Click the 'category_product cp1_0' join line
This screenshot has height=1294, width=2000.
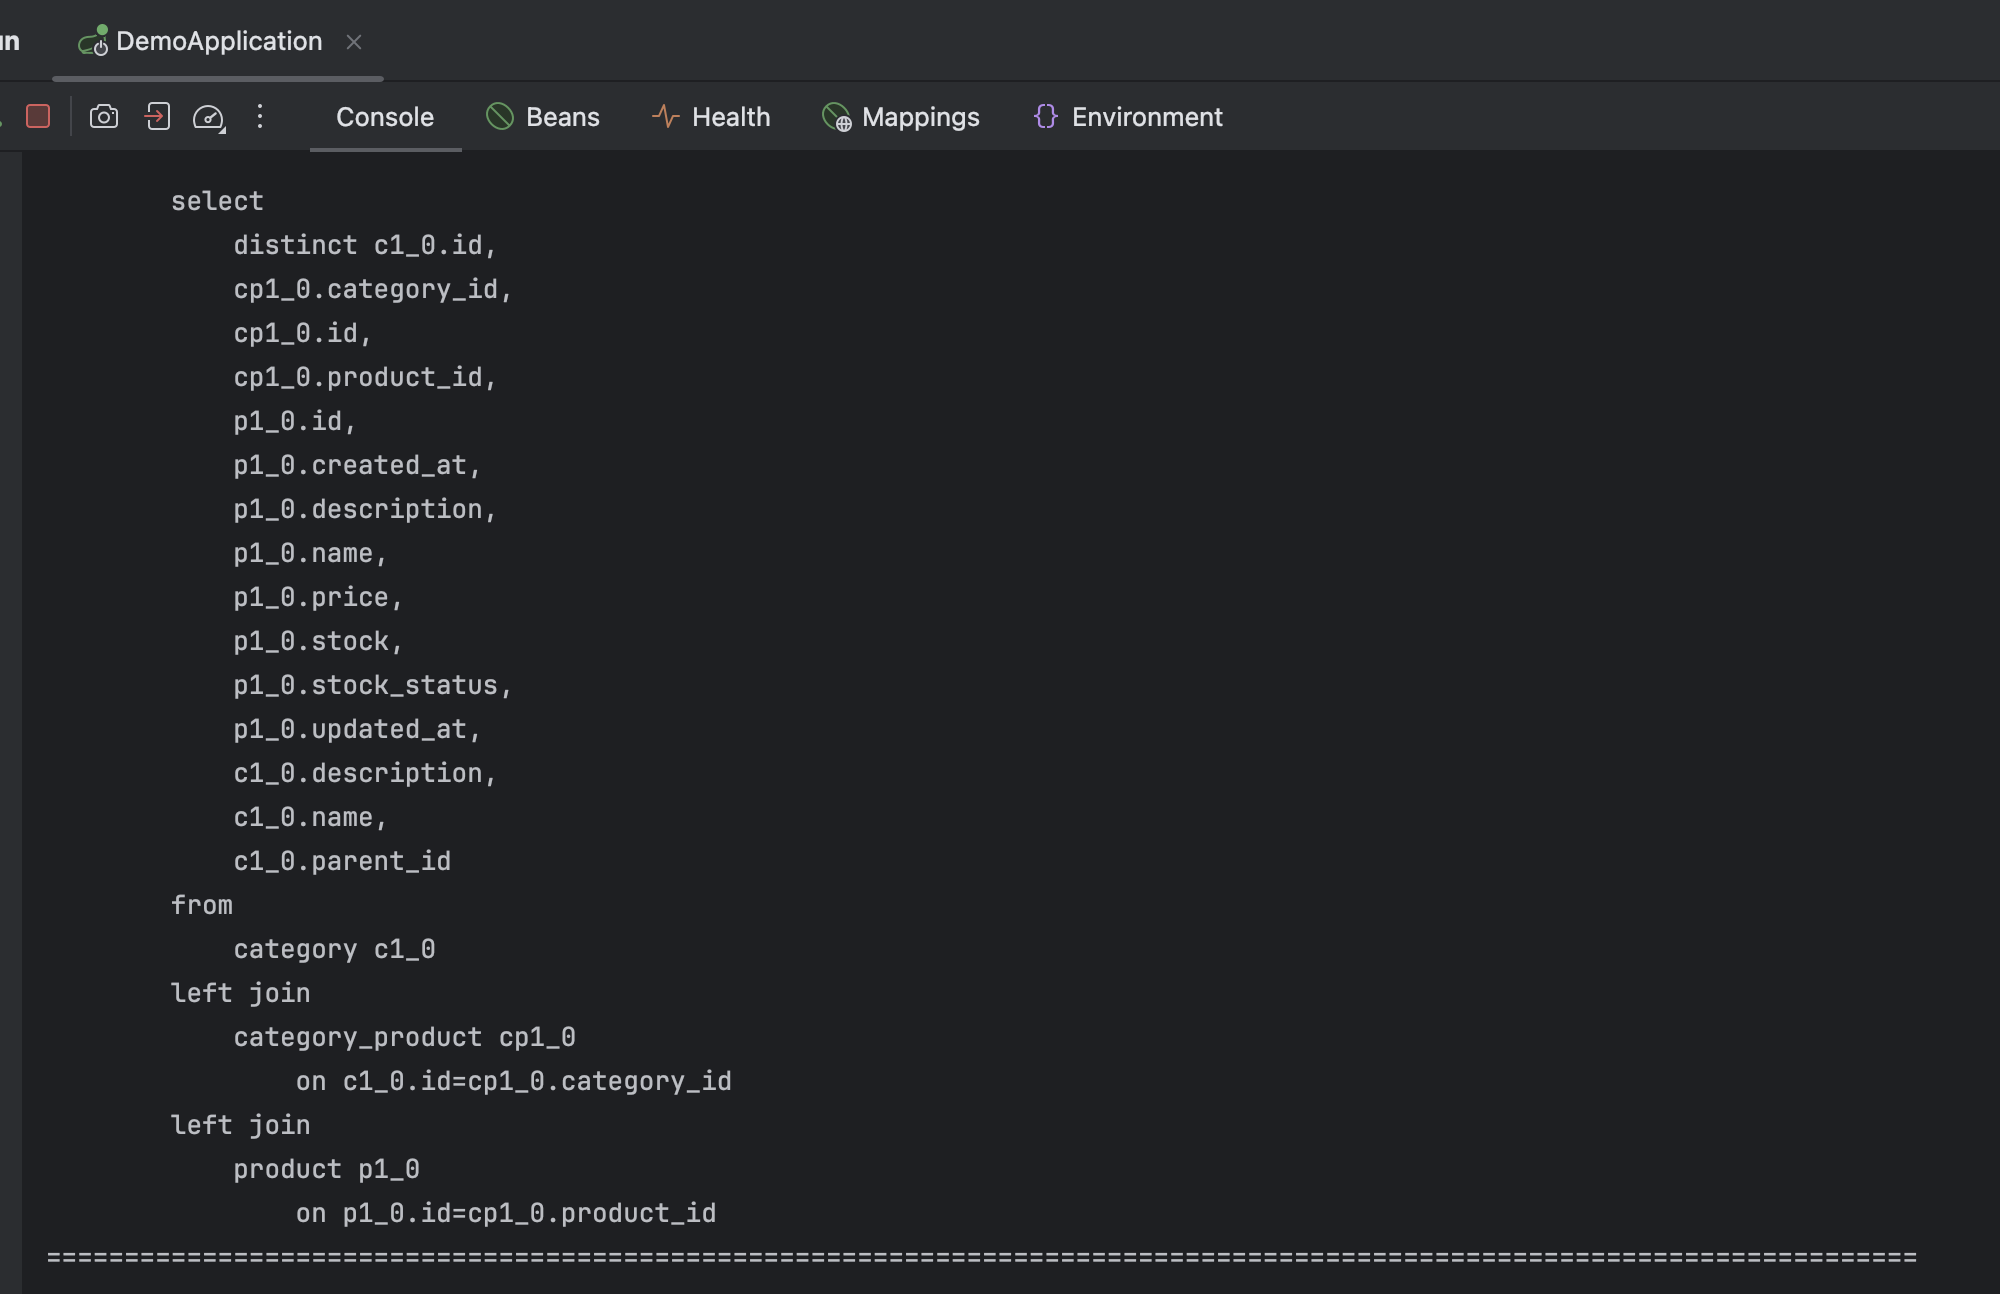click(404, 1037)
